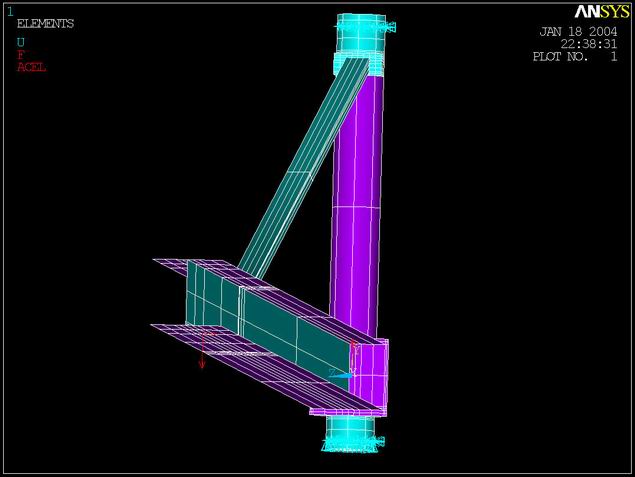Click the U legend label
Image resolution: width=635 pixels, height=477 pixels.
click(21, 42)
